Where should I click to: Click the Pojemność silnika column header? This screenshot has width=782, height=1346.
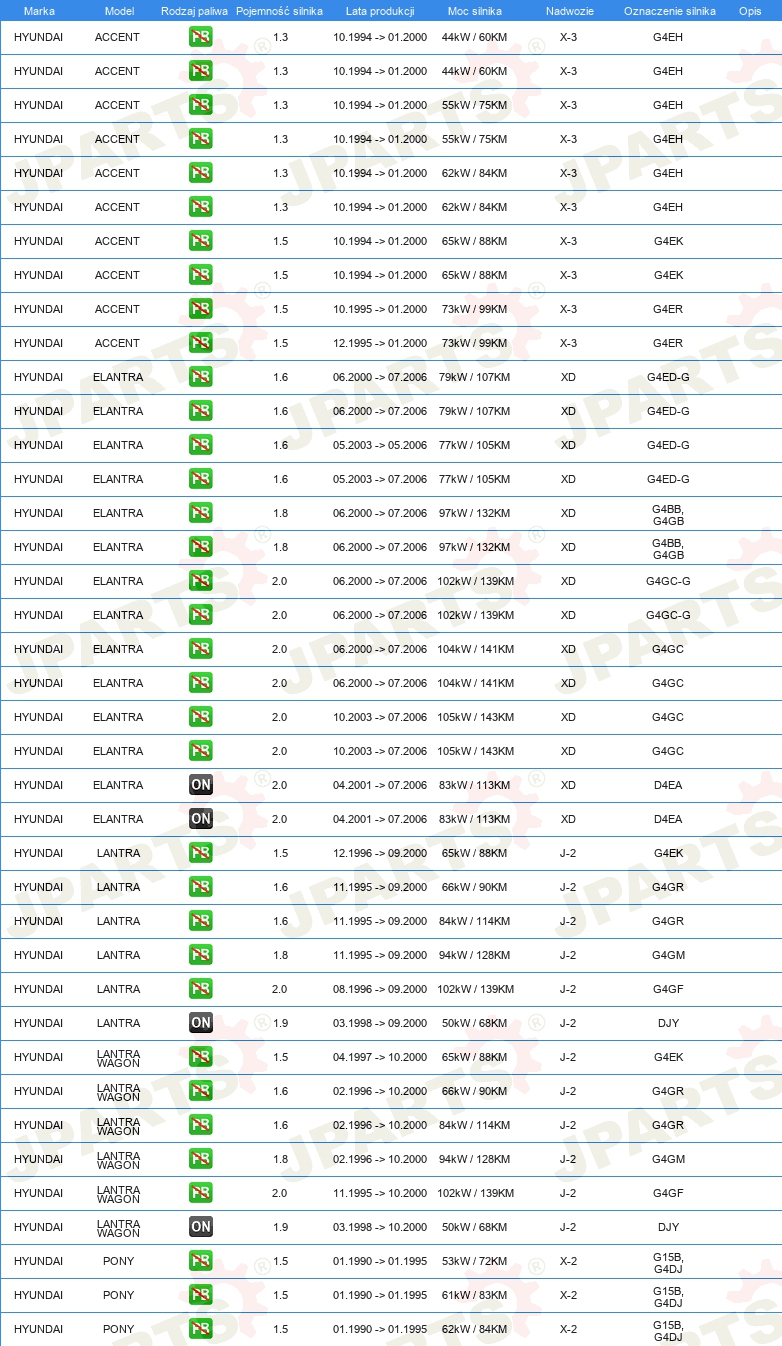(x=280, y=11)
